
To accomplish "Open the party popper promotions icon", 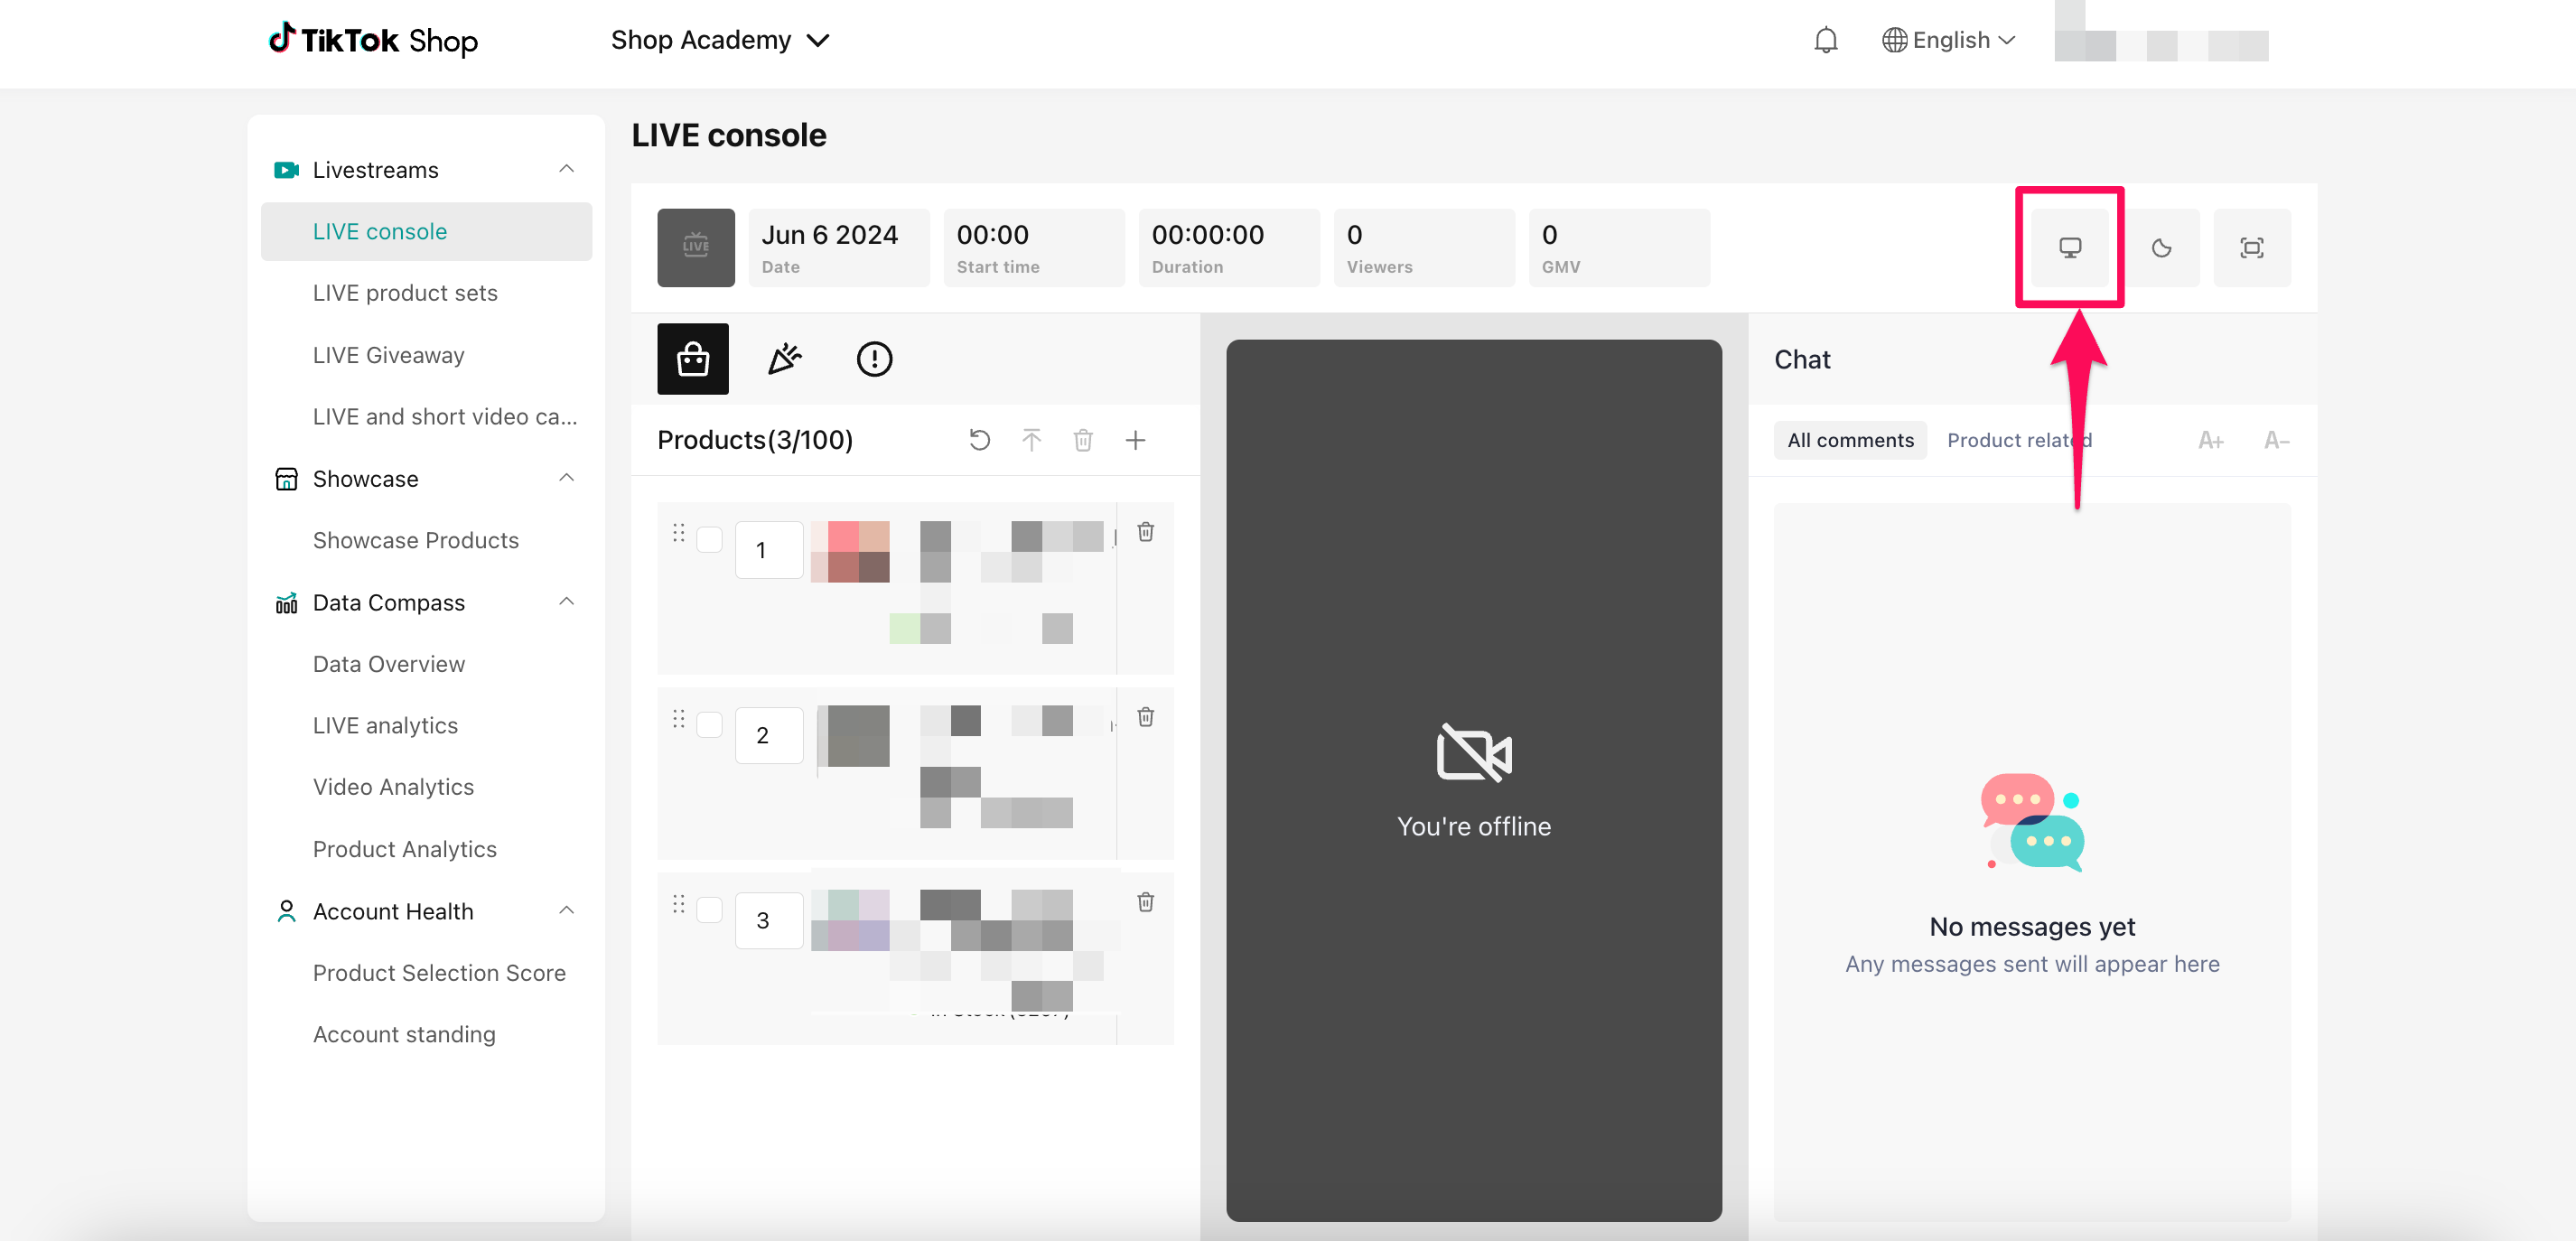I will [x=784, y=359].
